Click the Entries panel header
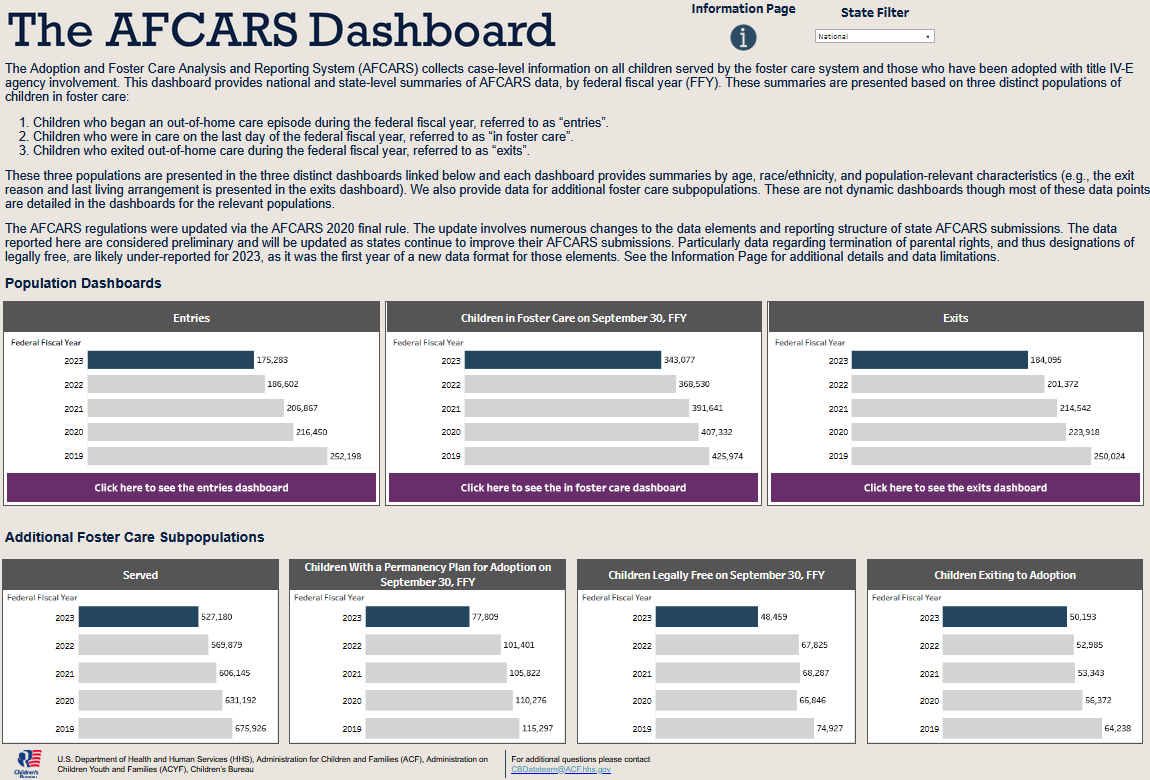Screen dimensions: 1150x780 click(x=191, y=318)
